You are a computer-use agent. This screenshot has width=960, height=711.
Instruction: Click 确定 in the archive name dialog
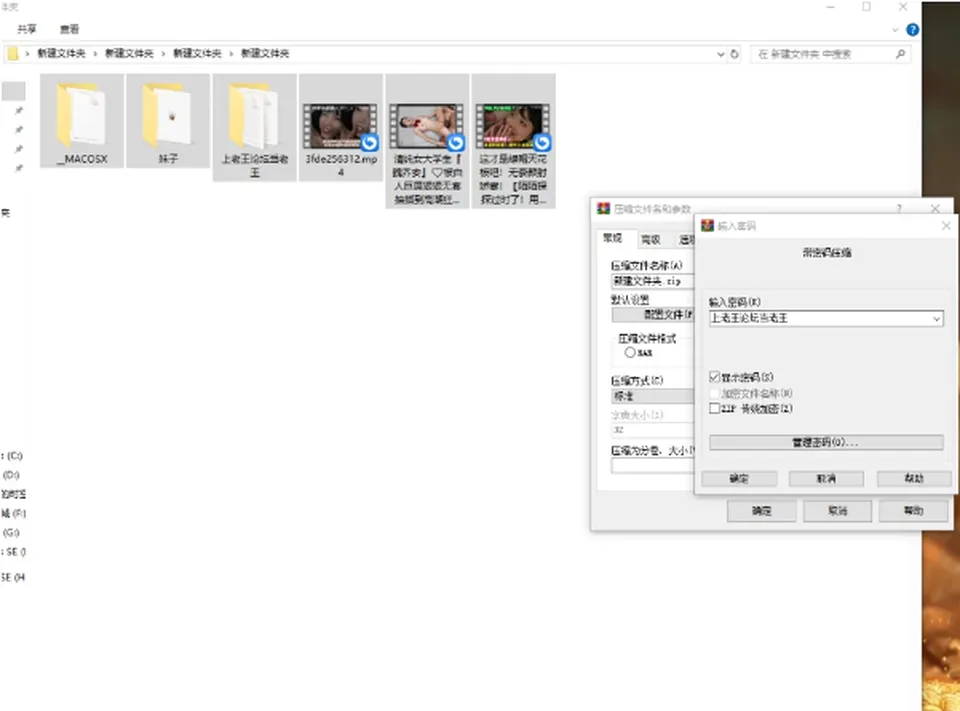(x=762, y=511)
